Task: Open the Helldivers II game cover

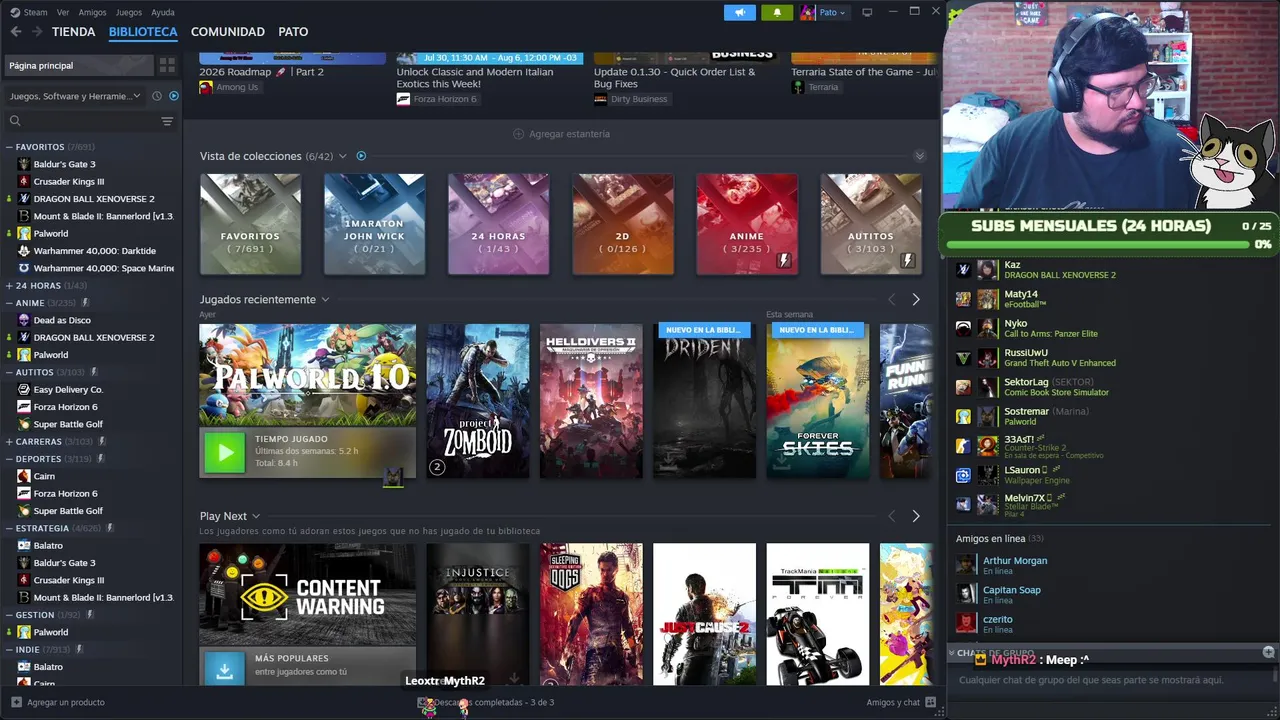Action: point(591,401)
